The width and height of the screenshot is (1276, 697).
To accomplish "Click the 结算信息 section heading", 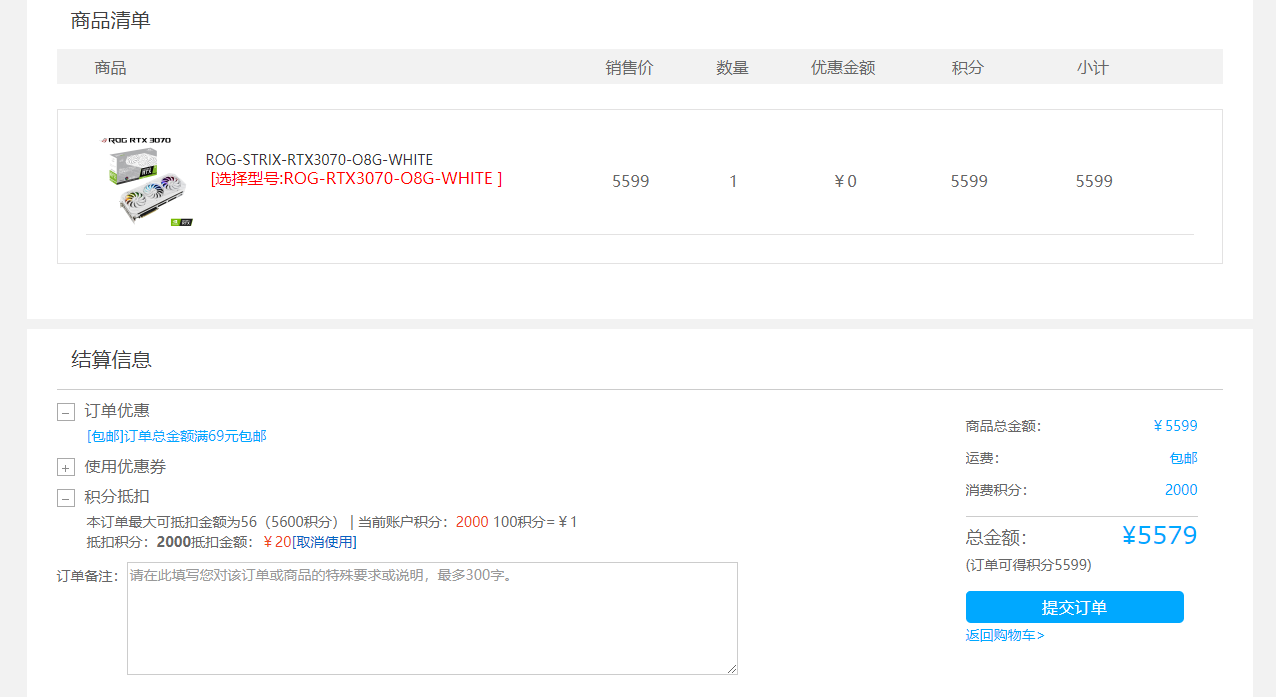I will pyautogui.click(x=111, y=360).
